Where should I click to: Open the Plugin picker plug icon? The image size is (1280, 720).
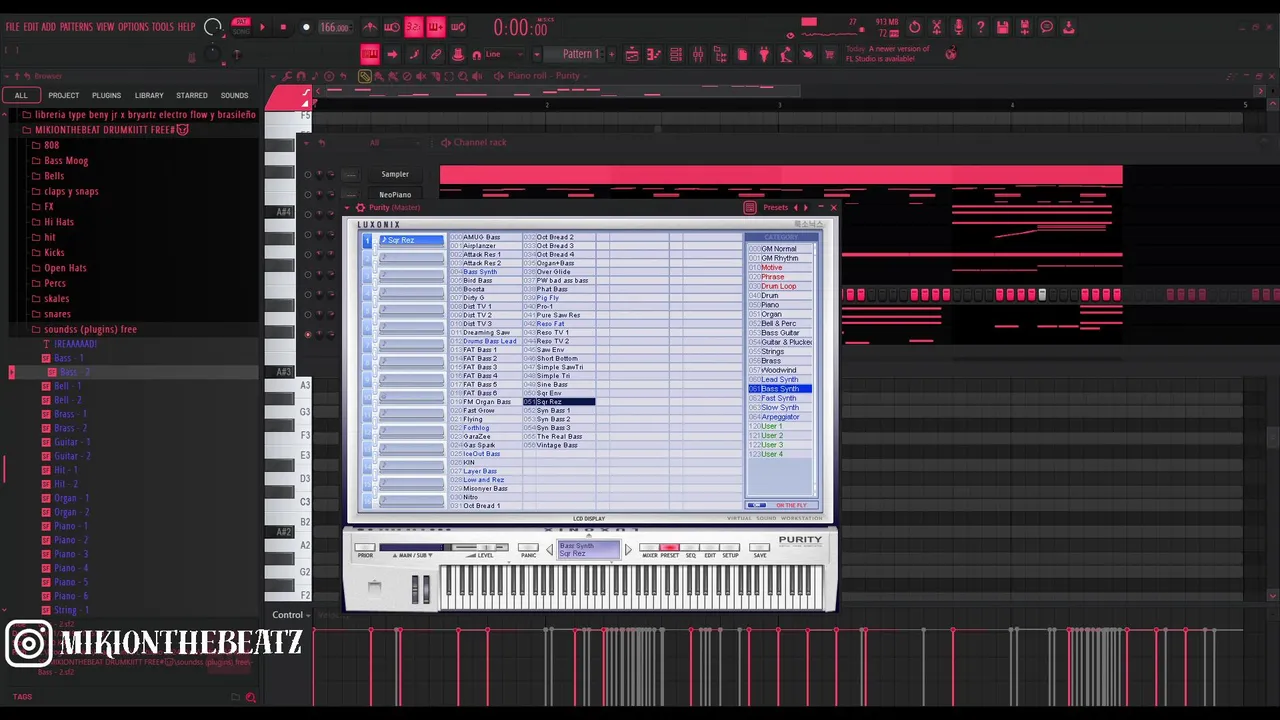tap(764, 54)
